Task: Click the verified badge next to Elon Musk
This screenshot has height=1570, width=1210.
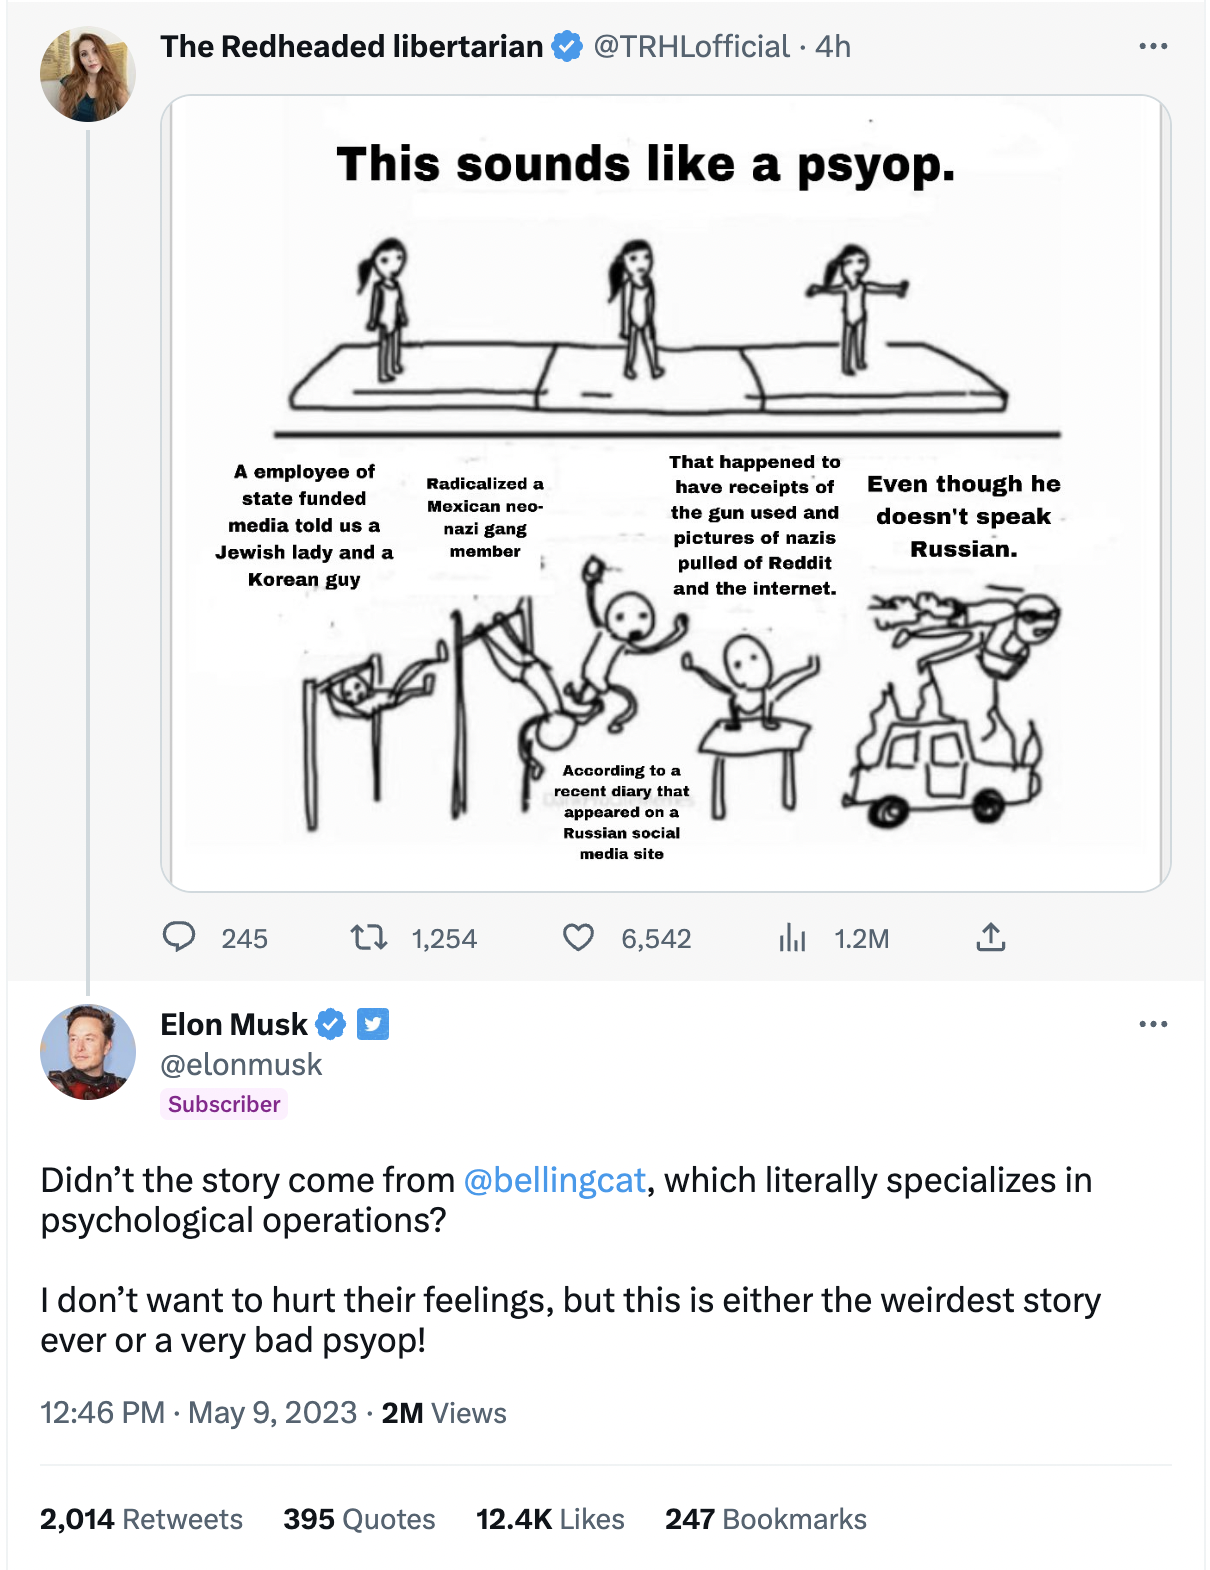Action: point(331,1024)
